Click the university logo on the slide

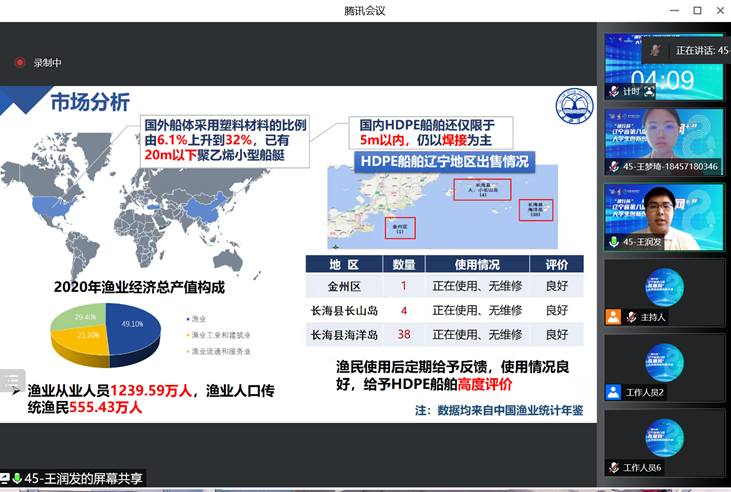(574, 106)
